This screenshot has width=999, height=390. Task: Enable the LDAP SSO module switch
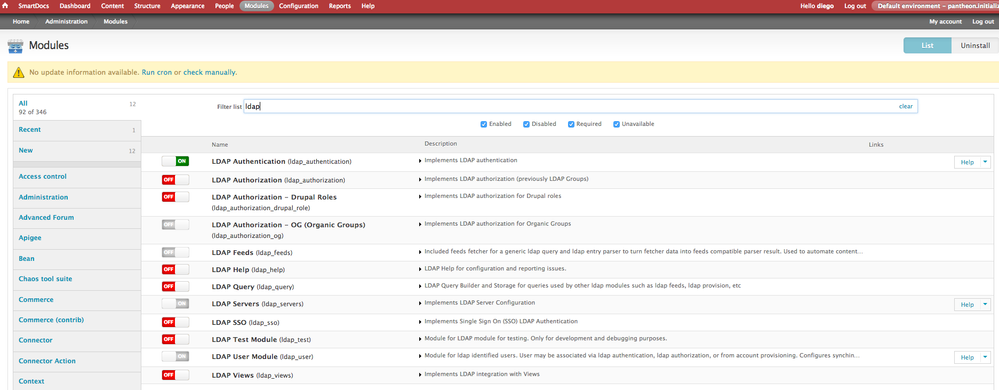click(175, 322)
